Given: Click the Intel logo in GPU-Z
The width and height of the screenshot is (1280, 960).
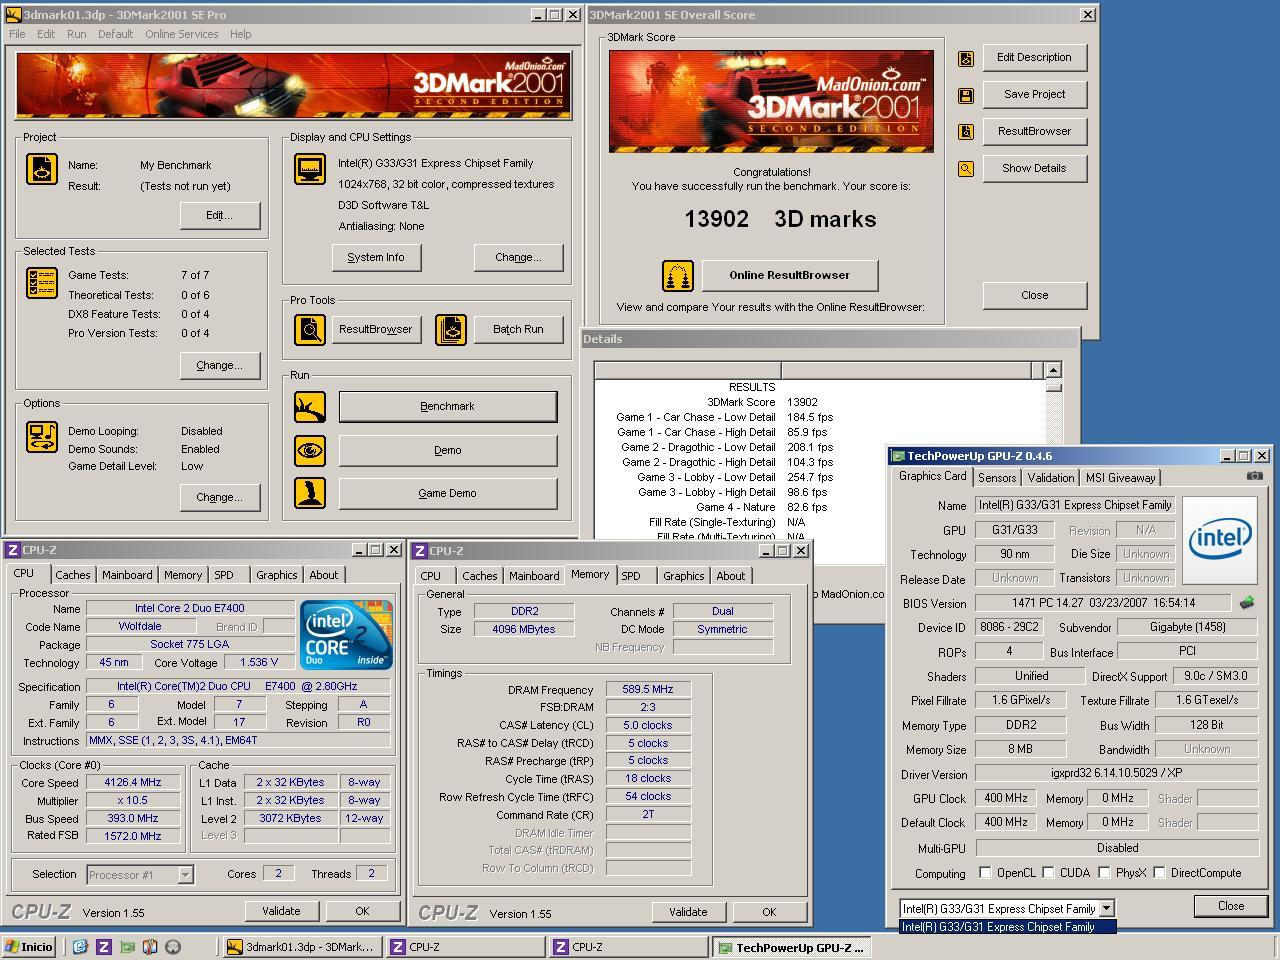Looking at the screenshot, I should pyautogui.click(x=1220, y=540).
